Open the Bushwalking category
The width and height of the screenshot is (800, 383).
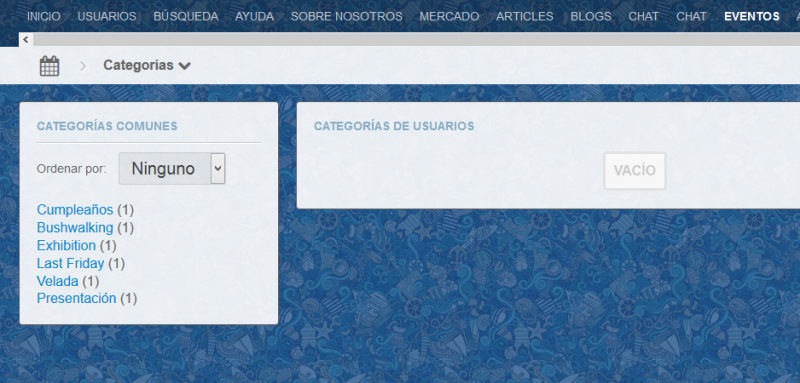tap(75, 227)
